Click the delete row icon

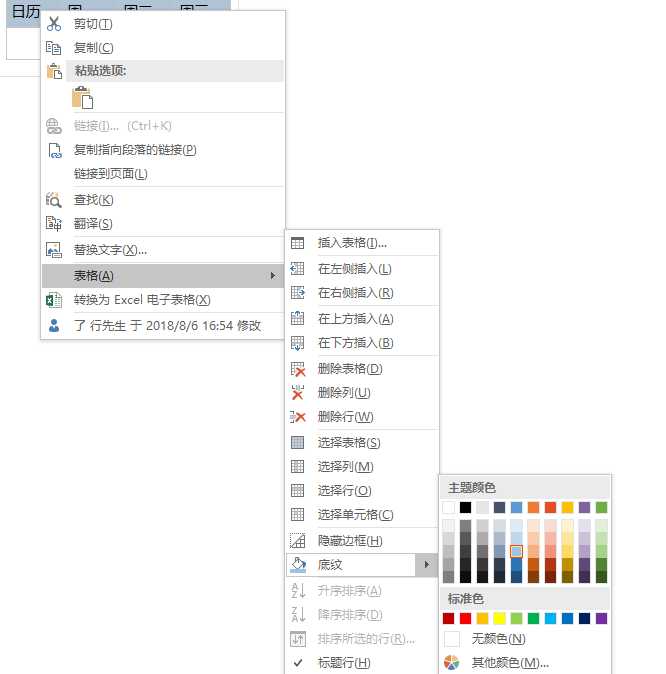298,417
